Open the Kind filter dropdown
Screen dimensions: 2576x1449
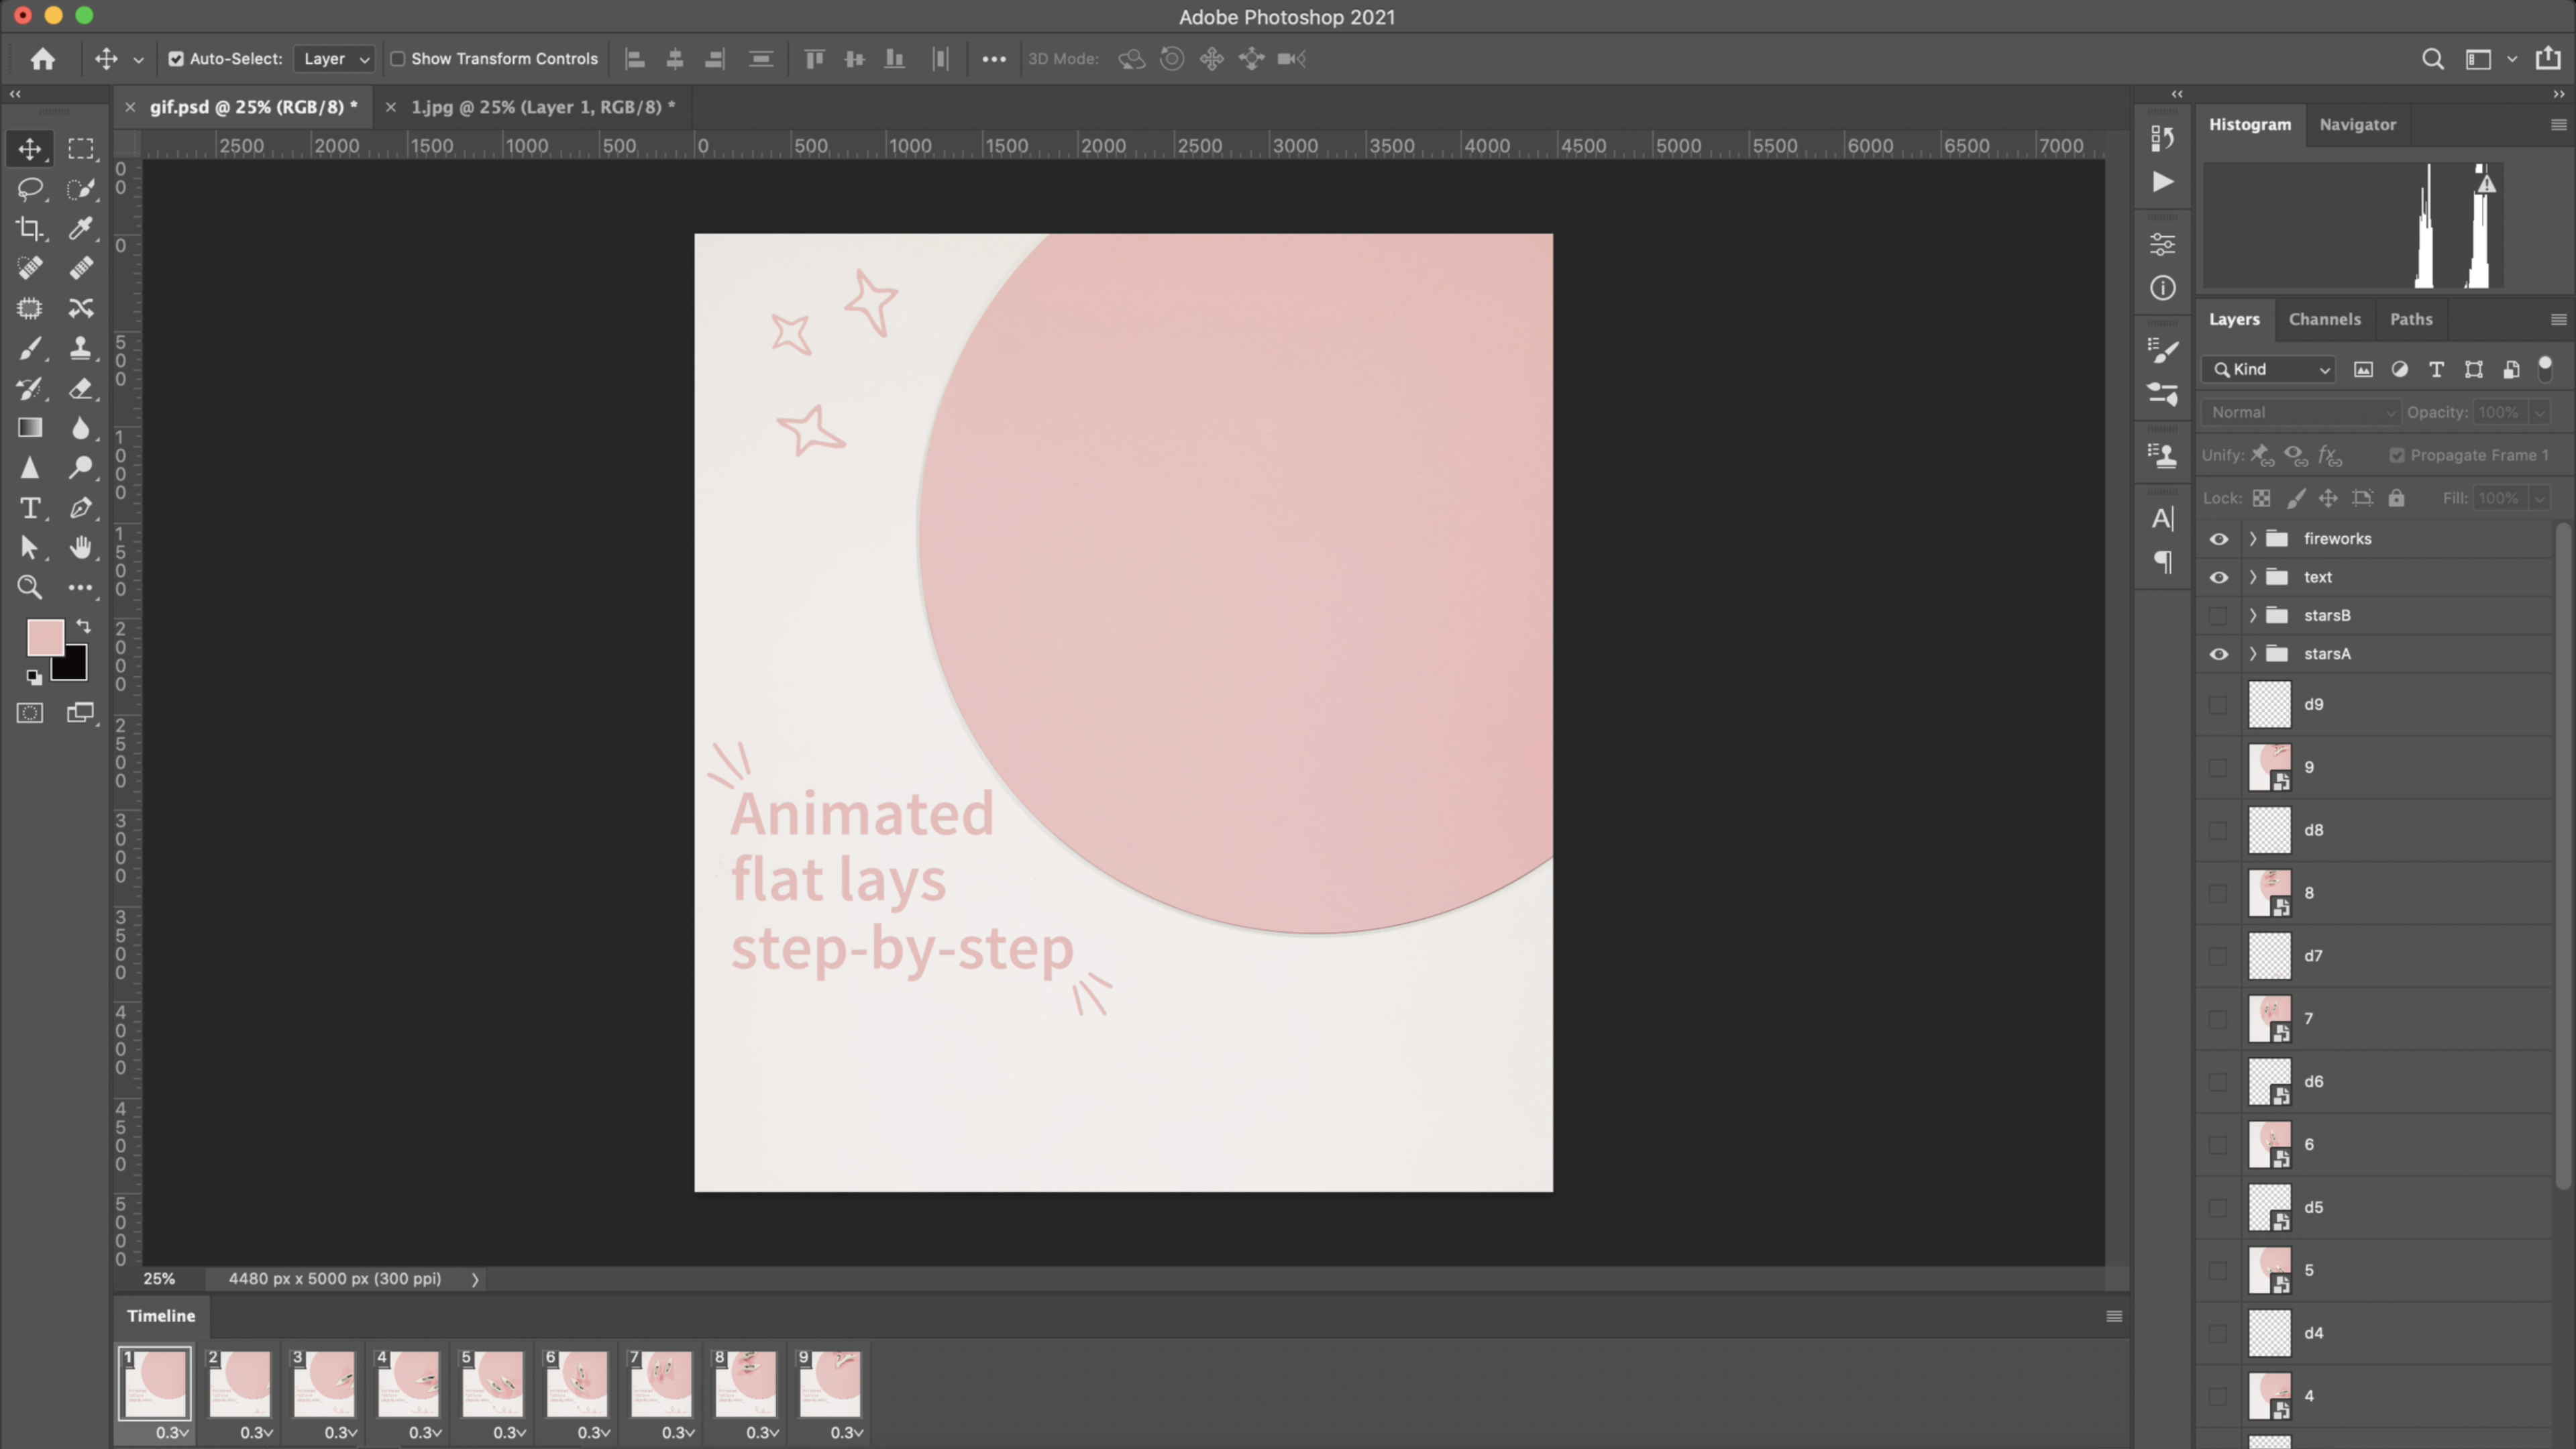(x=2268, y=370)
